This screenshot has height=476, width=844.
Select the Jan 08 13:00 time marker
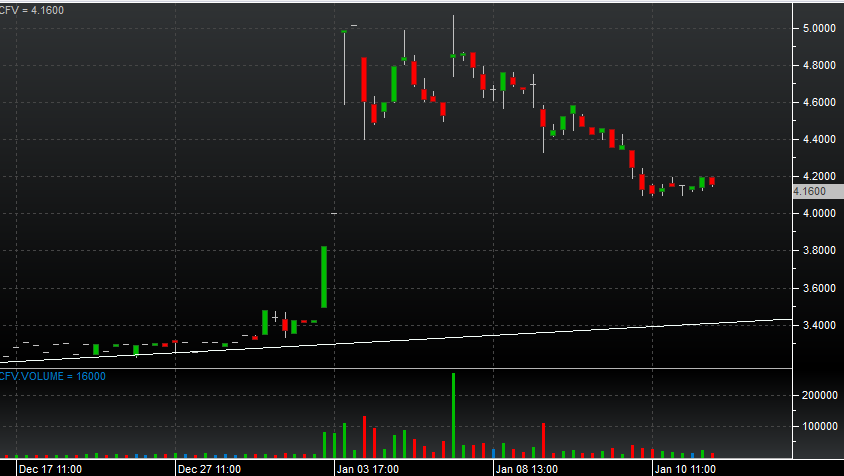pos(527,468)
